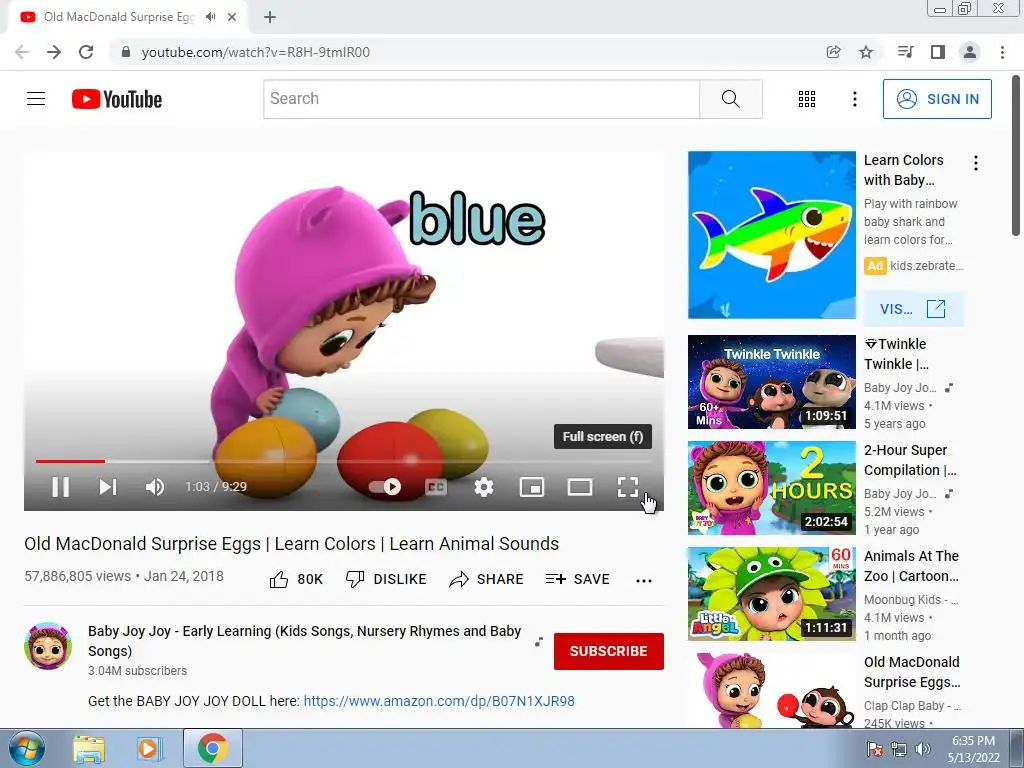1024x768 pixels.
Task: Pause the video playback
Action: pyautogui.click(x=61, y=487)
